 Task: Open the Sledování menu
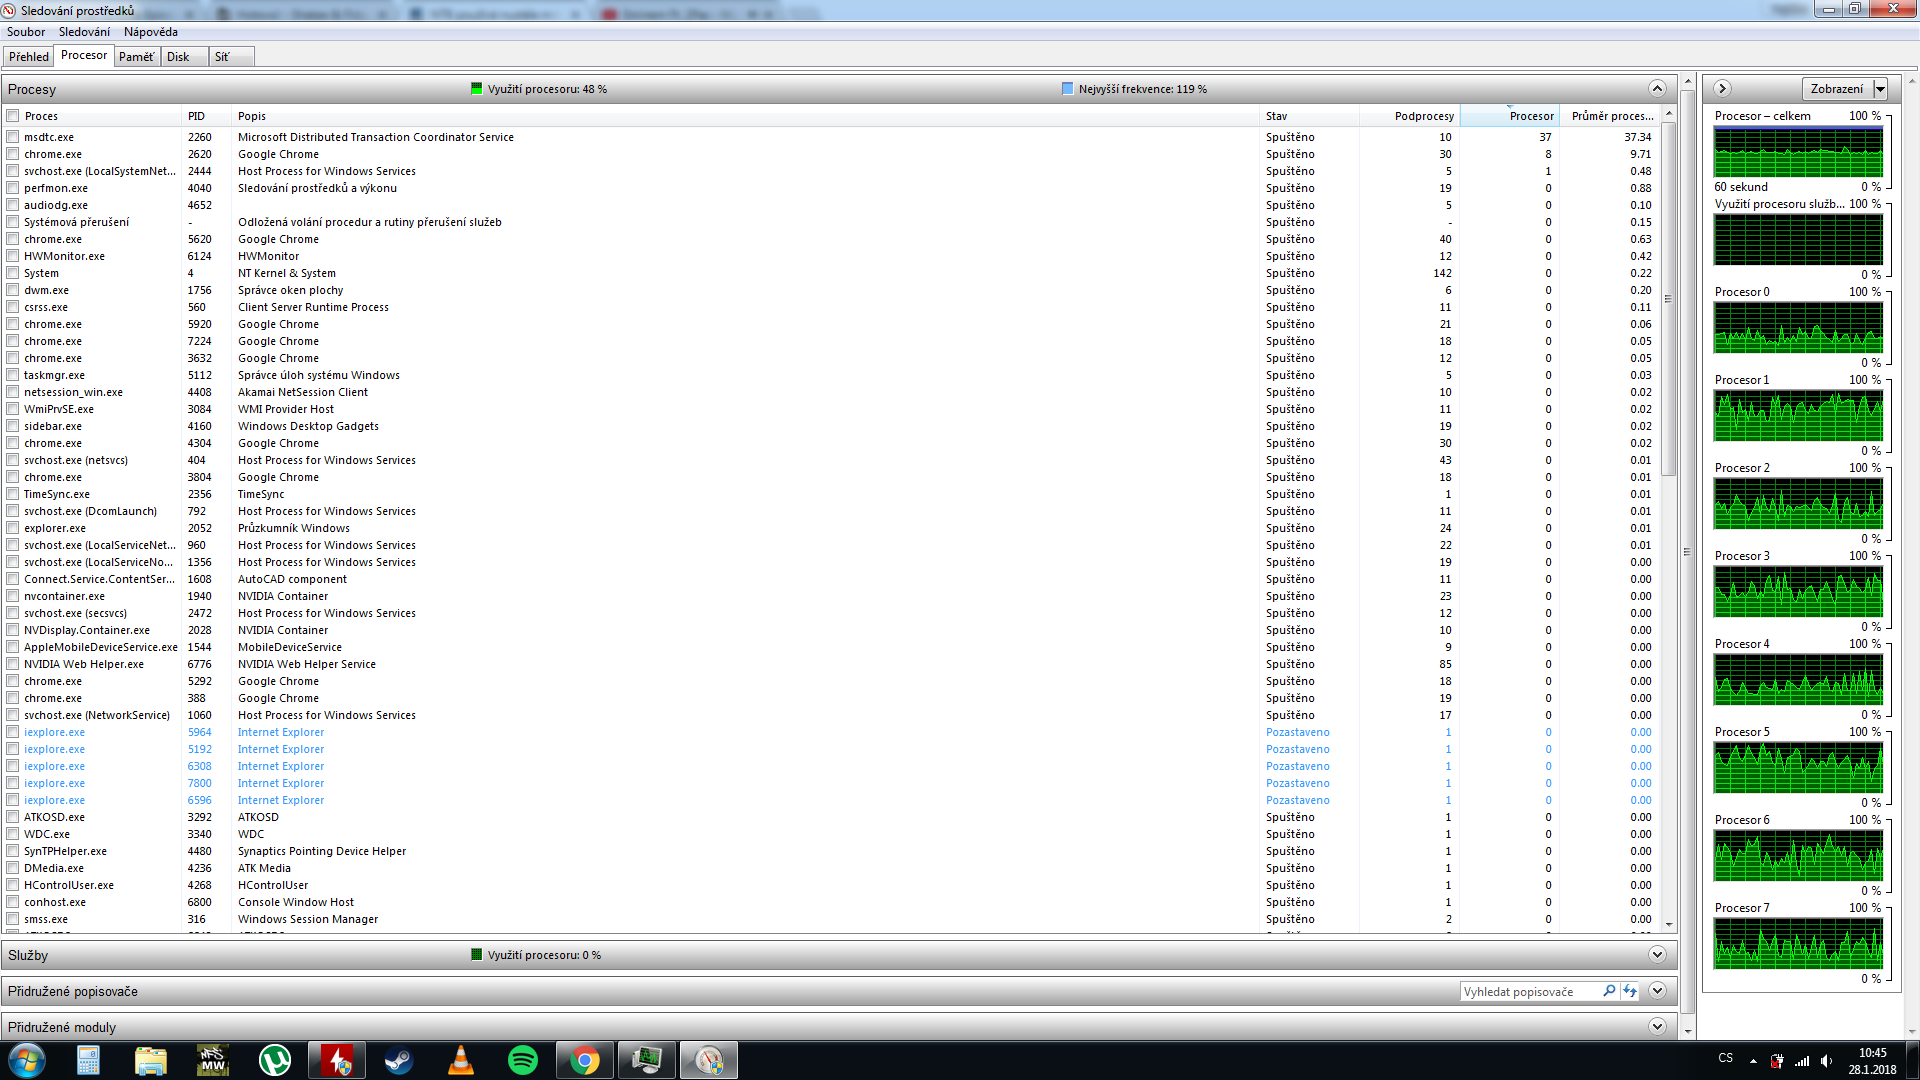pos(84,32)
